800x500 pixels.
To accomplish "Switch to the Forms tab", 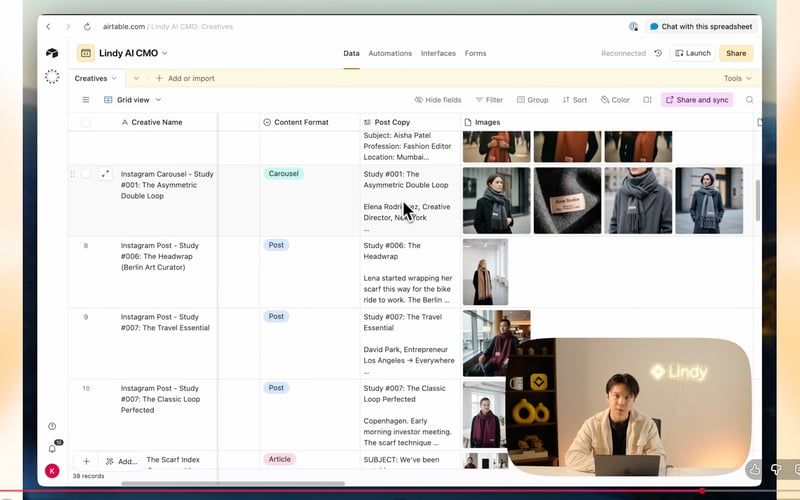I will (476, 53).
